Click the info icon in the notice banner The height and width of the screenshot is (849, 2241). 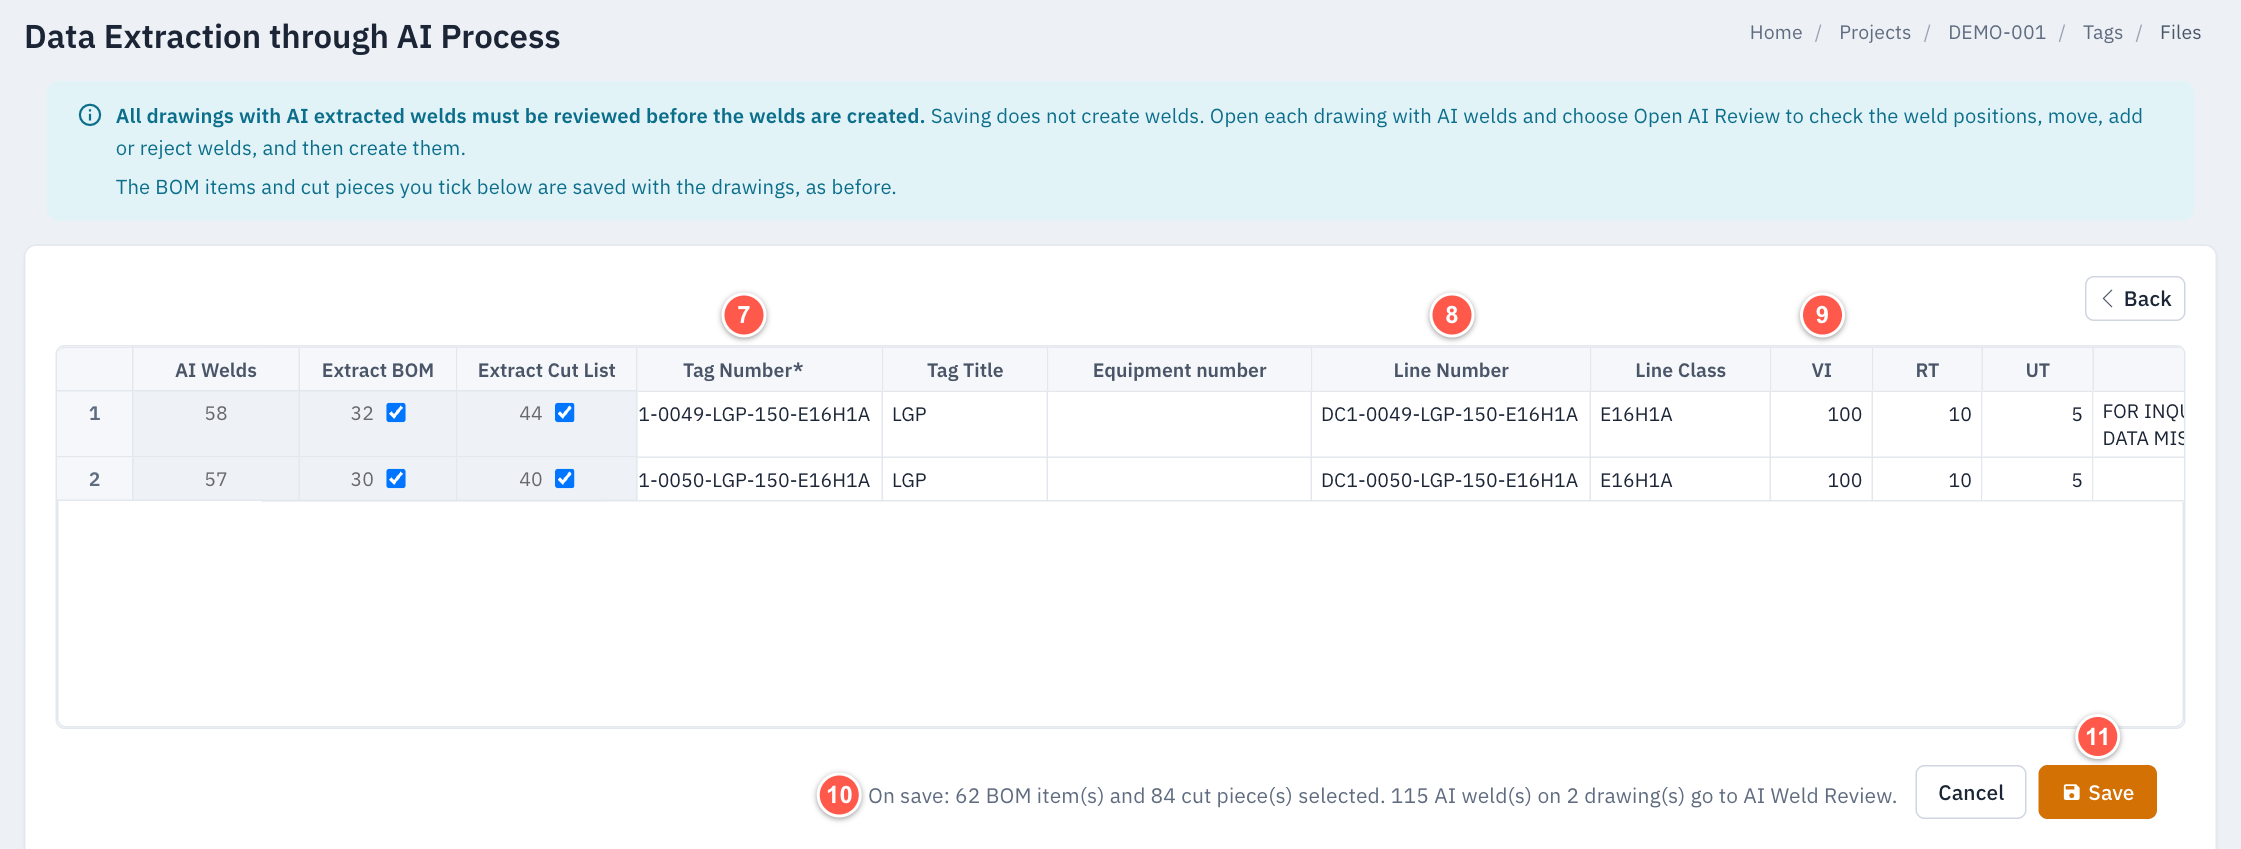90,115
